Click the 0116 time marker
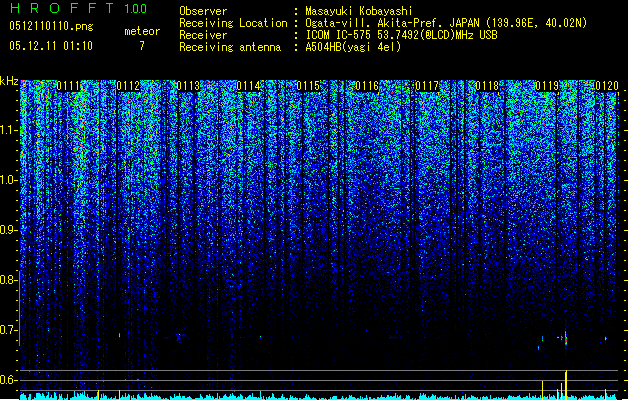 click(367, 86)
